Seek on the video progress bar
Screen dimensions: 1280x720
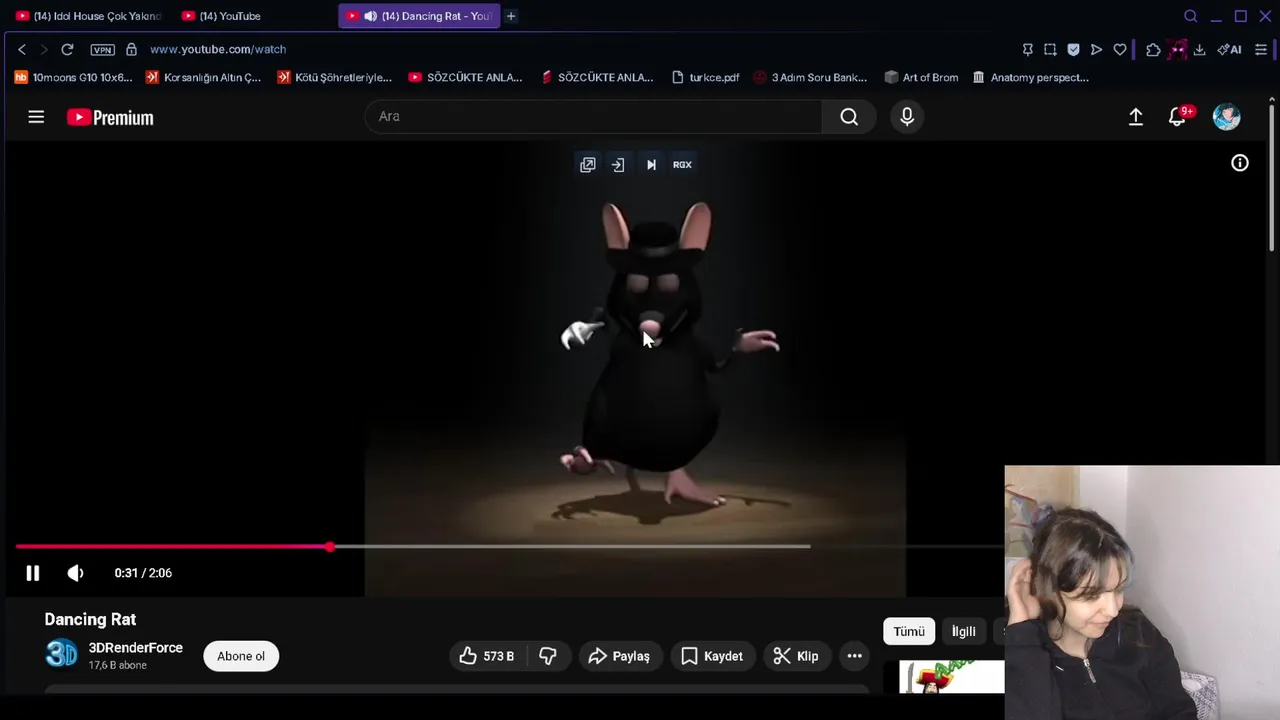(x=509, y=546)
